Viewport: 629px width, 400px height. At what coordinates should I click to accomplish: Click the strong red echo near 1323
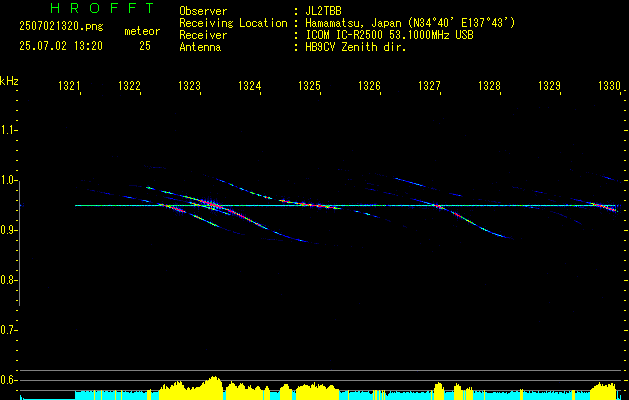[210, 204]
